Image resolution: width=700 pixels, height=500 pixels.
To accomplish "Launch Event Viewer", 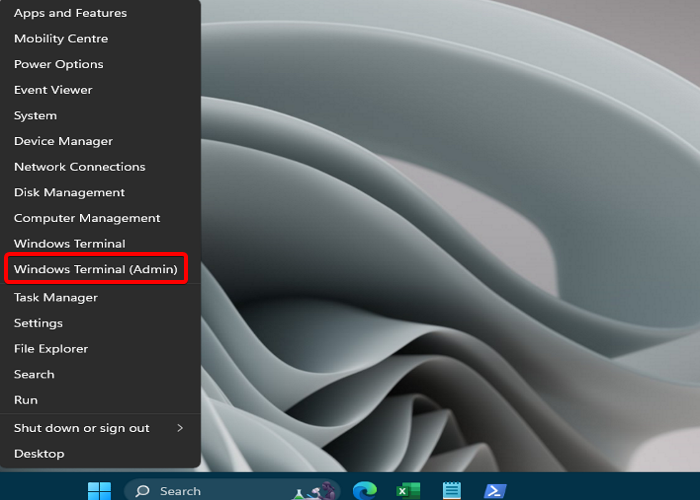I will (x=100, y=90).
